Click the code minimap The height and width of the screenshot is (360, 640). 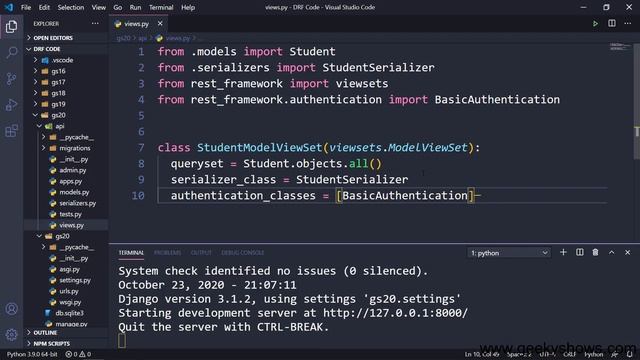(x=620, y=47)
